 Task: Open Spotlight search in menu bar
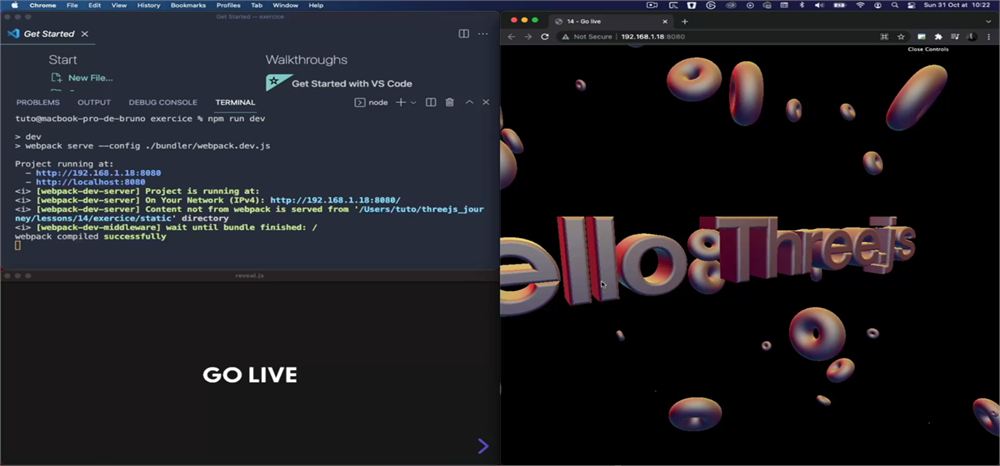point(895,5)
